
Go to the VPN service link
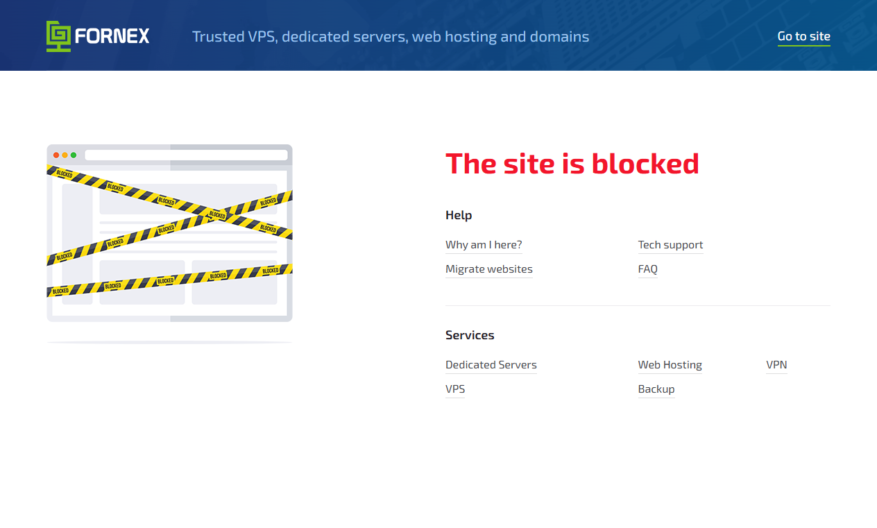(x=776, y=365)
